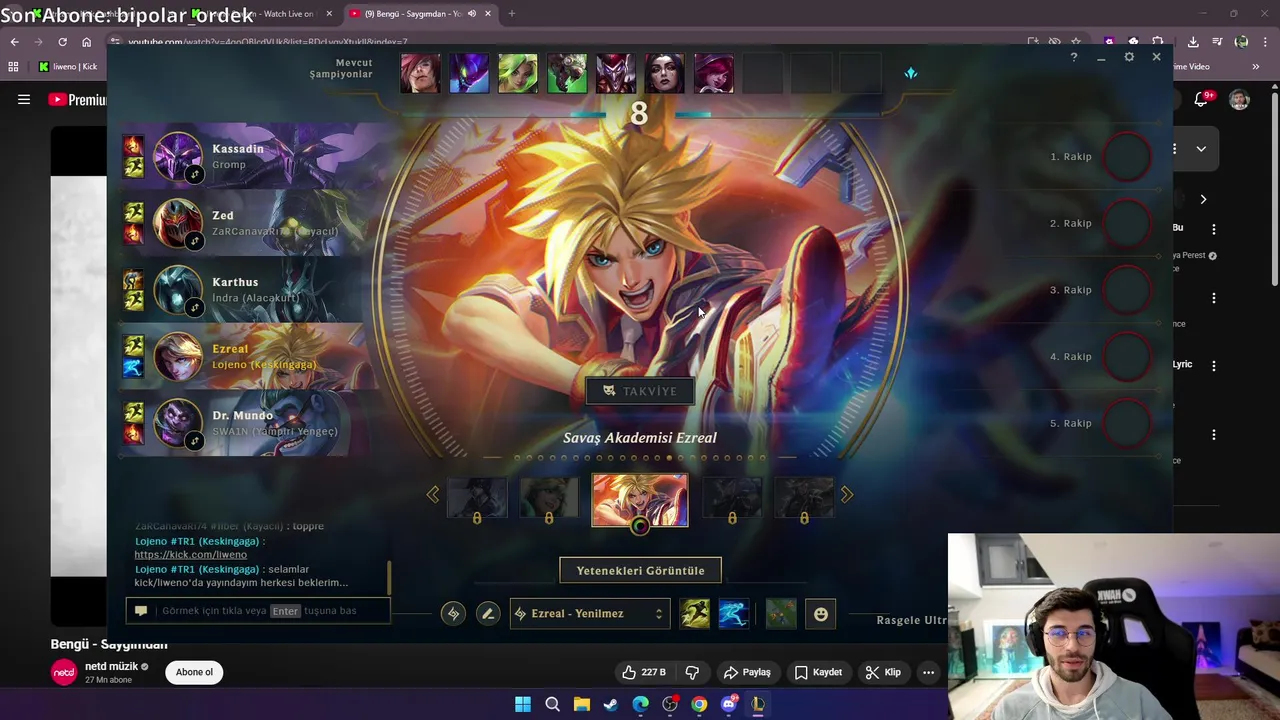Viewport: 1280px width, 720px height.
Task: Request champion swap on Dr. Mundo's portrait
Action: [195, 441]
